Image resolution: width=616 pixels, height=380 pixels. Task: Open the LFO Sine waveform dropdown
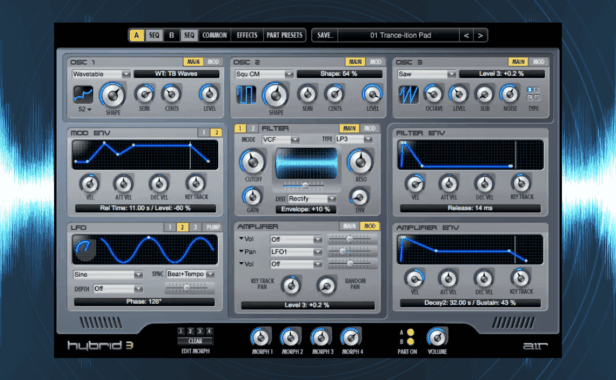point(108,275)
